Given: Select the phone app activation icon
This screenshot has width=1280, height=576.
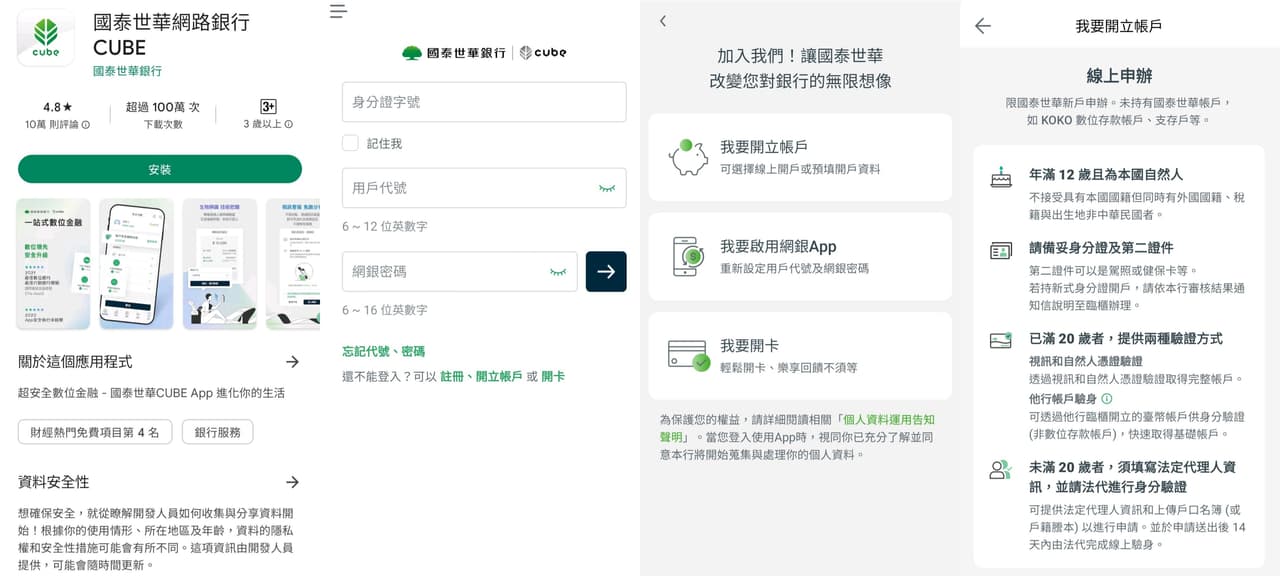Looking at the screenshot, I should pyautogui.click(x=689, y=257).
